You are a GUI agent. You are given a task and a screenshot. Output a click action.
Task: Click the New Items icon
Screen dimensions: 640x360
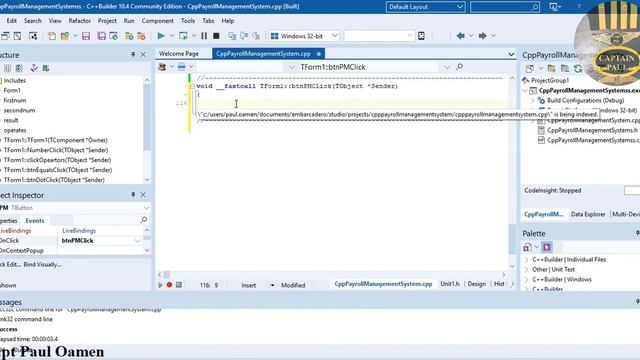tap(52, 36)
